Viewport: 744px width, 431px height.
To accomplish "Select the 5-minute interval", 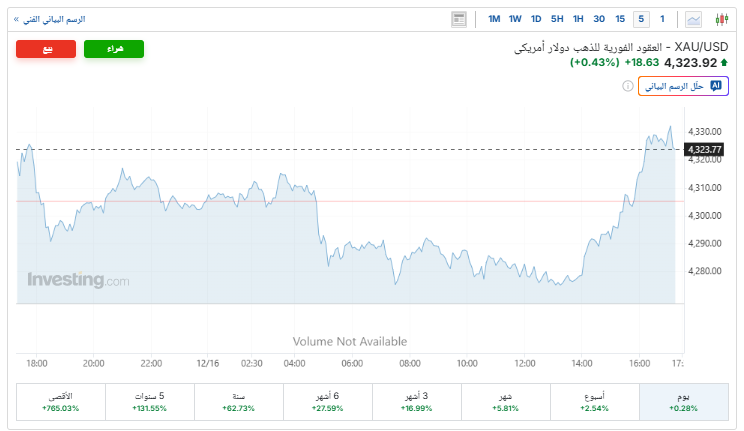I will point(641,19).
